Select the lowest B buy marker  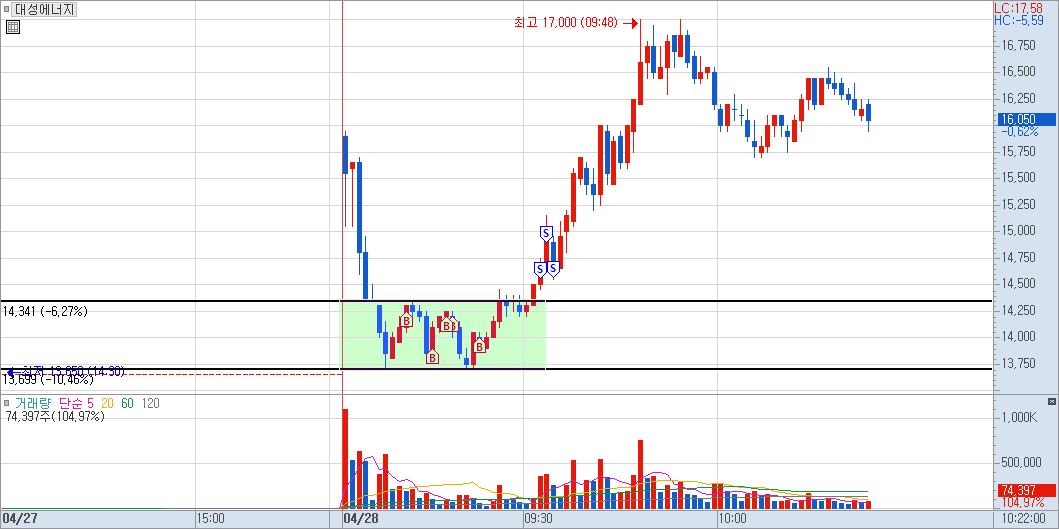pyautogui.click(x=432, y=357)
